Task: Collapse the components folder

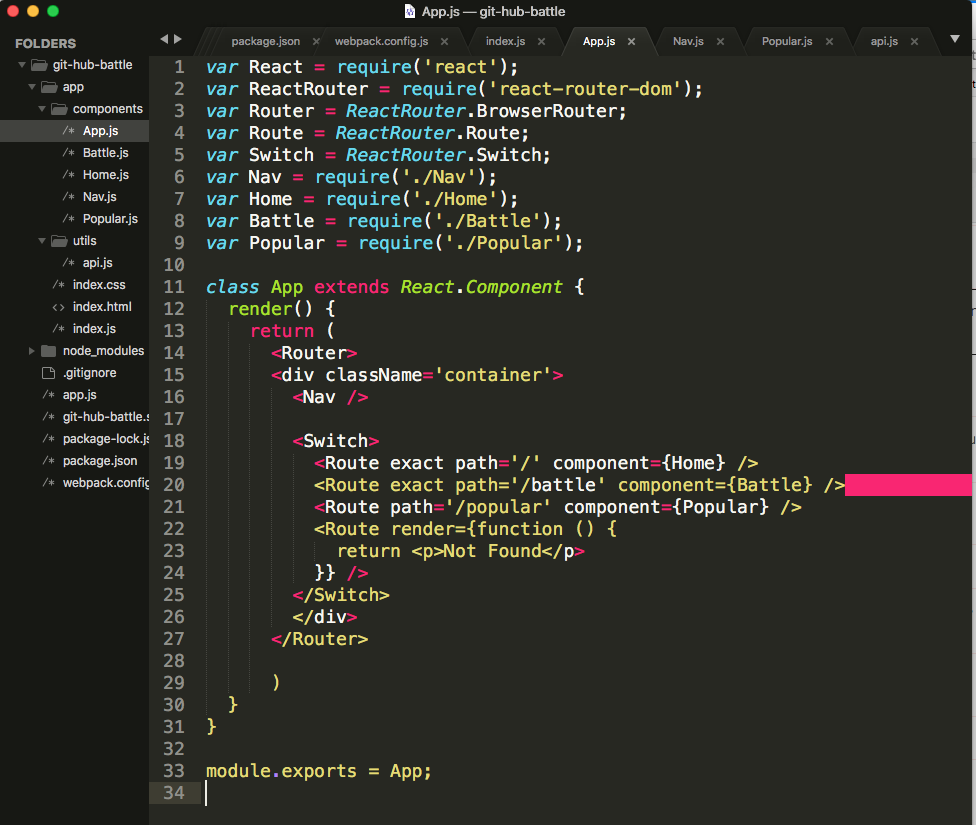Action: 43,109
